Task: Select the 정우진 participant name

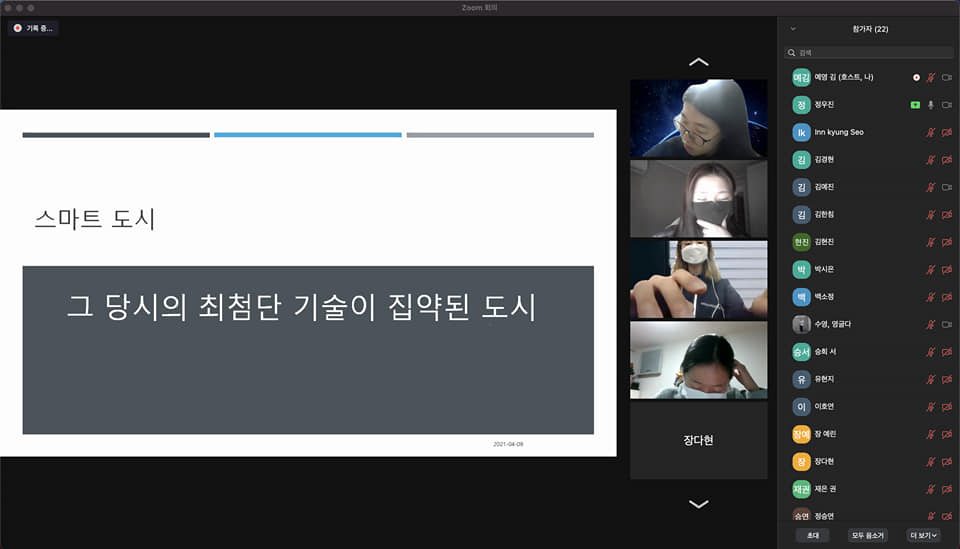Action: pos(824,105)
